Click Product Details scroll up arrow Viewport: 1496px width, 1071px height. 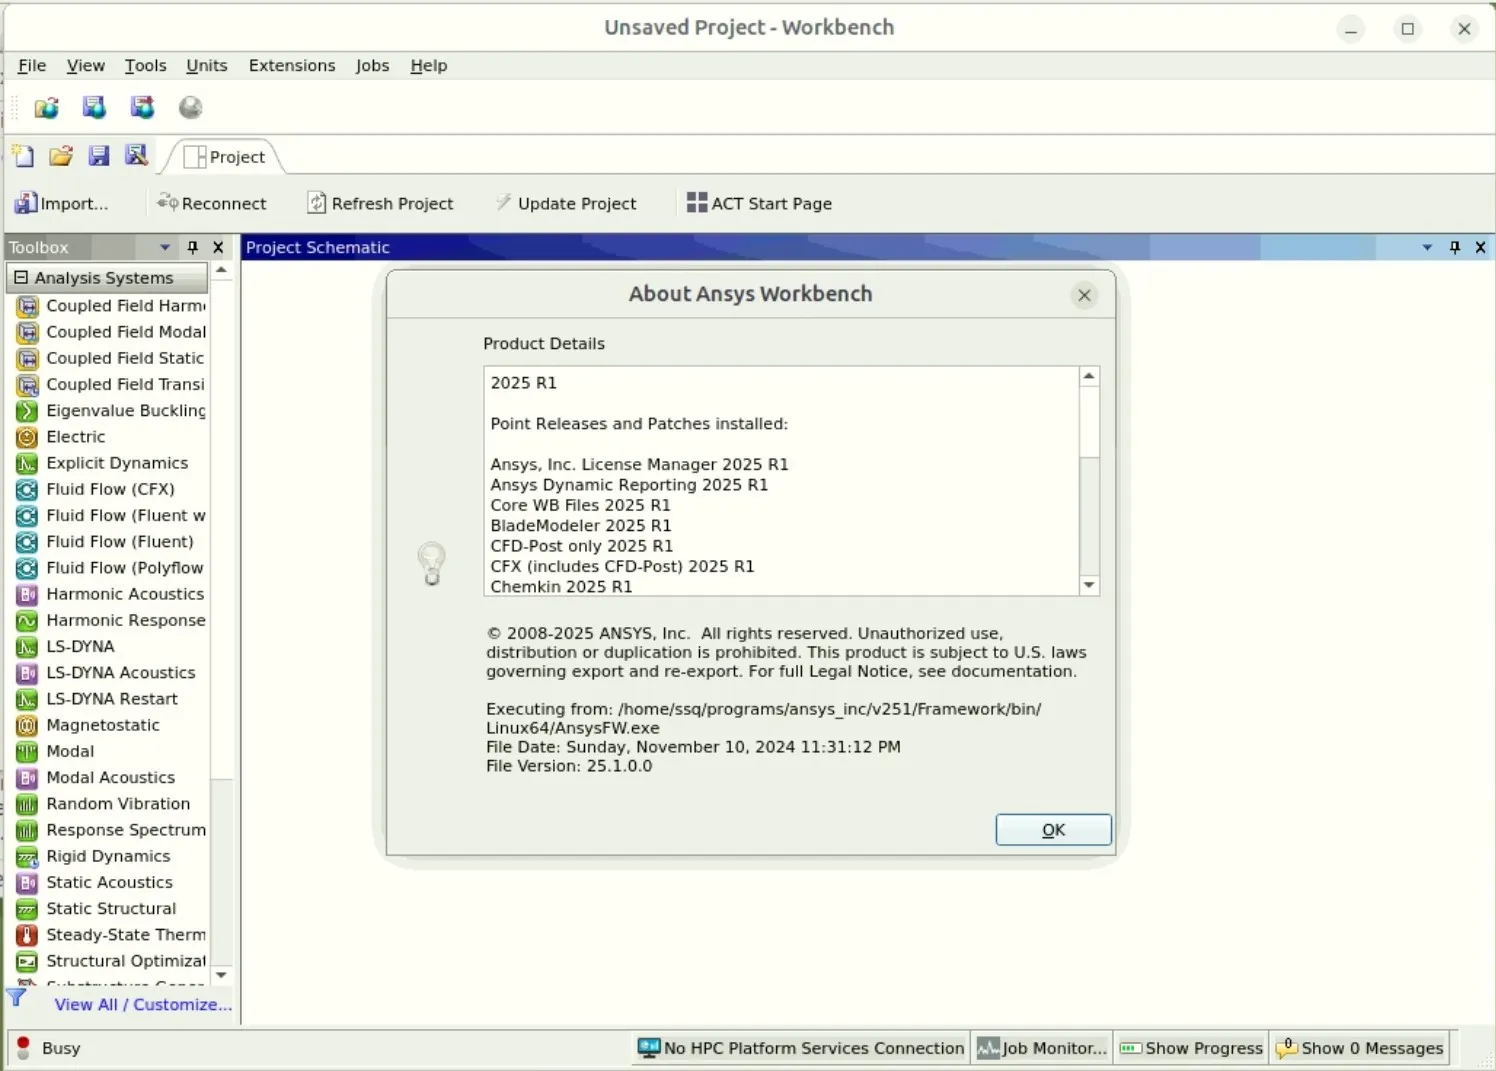(x=1089, y=376)
